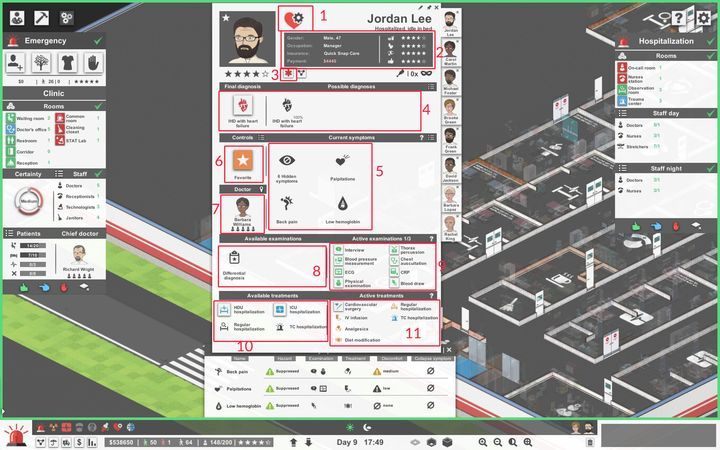Expand the list icon next to Controls
The image size is (720, 450).
[261, 137]
